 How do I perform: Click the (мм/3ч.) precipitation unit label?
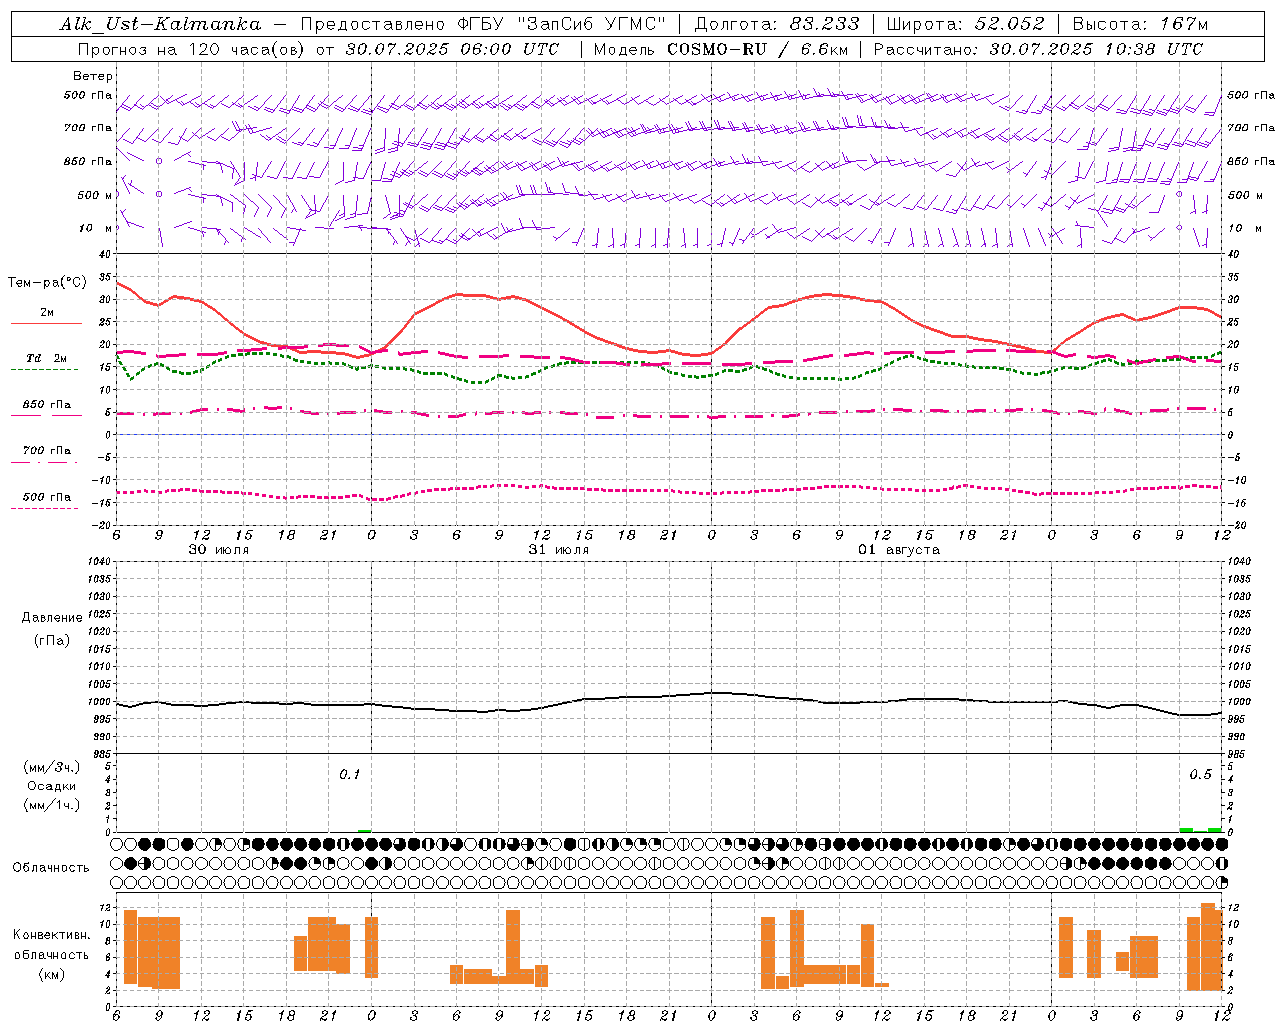click(x=52, y=767)
